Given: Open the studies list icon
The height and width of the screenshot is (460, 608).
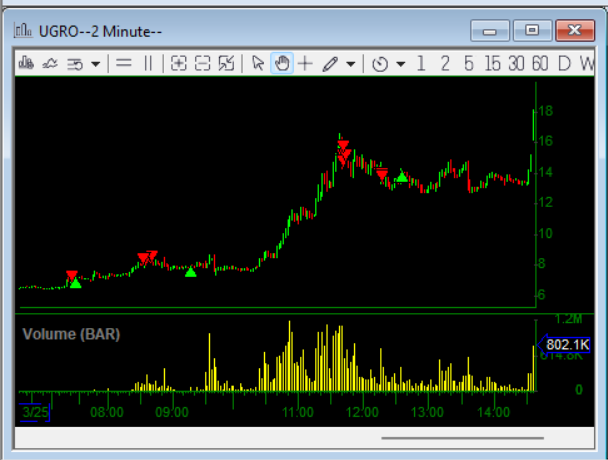Looking at the screenshot, I should tap(74, 64).
